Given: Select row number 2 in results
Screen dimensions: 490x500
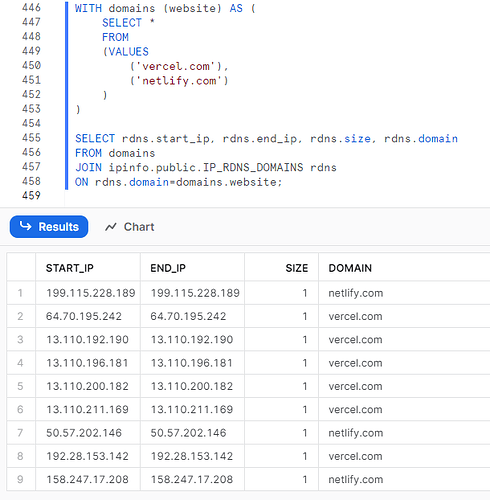Looking at the screenshot, I should click(20, 316).
